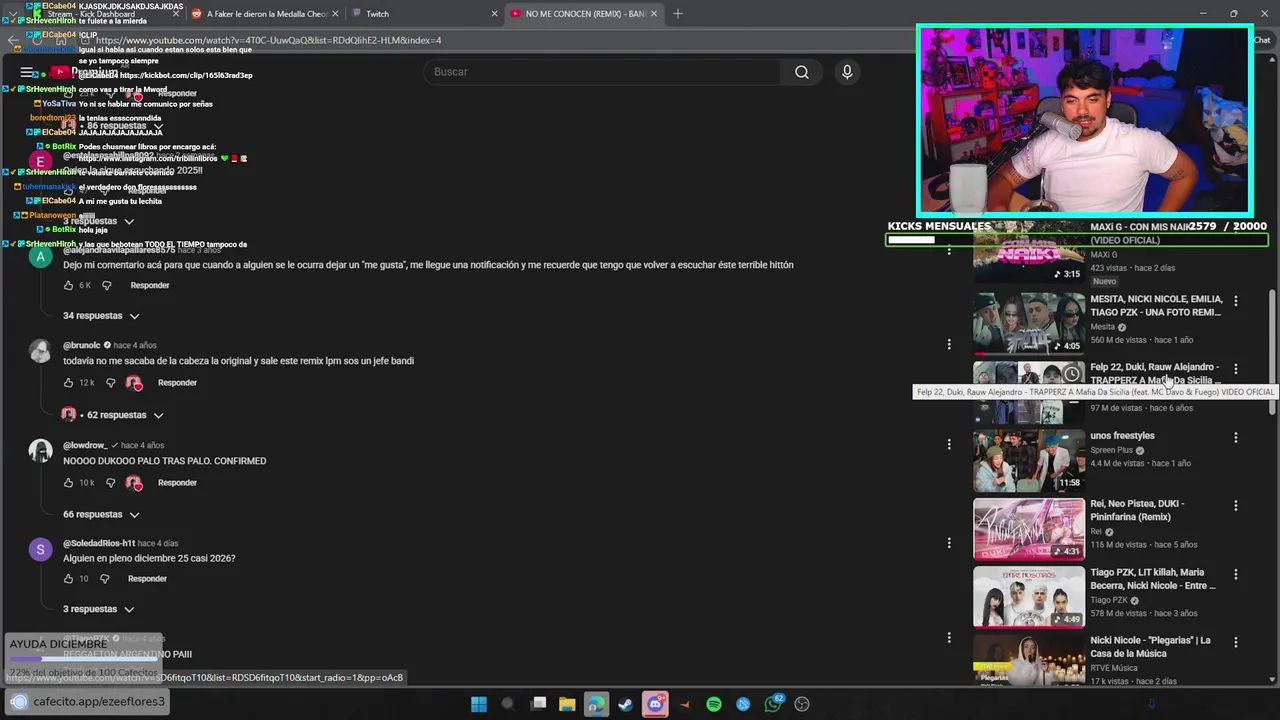Click Responder on the @brunolc comment

pyautogui.click(x=177, y=383)
